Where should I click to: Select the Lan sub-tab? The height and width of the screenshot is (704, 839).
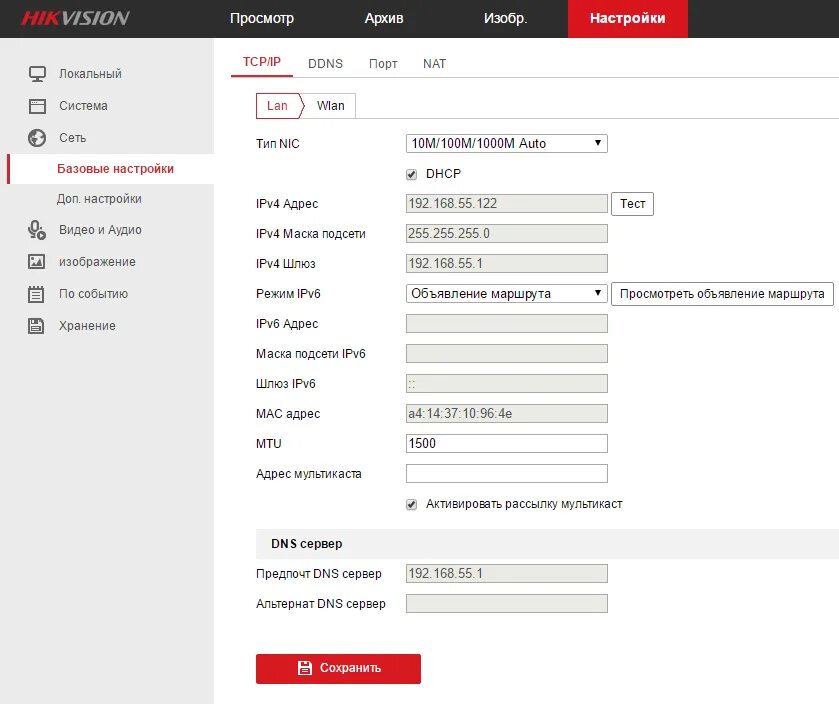pos(278,106)
